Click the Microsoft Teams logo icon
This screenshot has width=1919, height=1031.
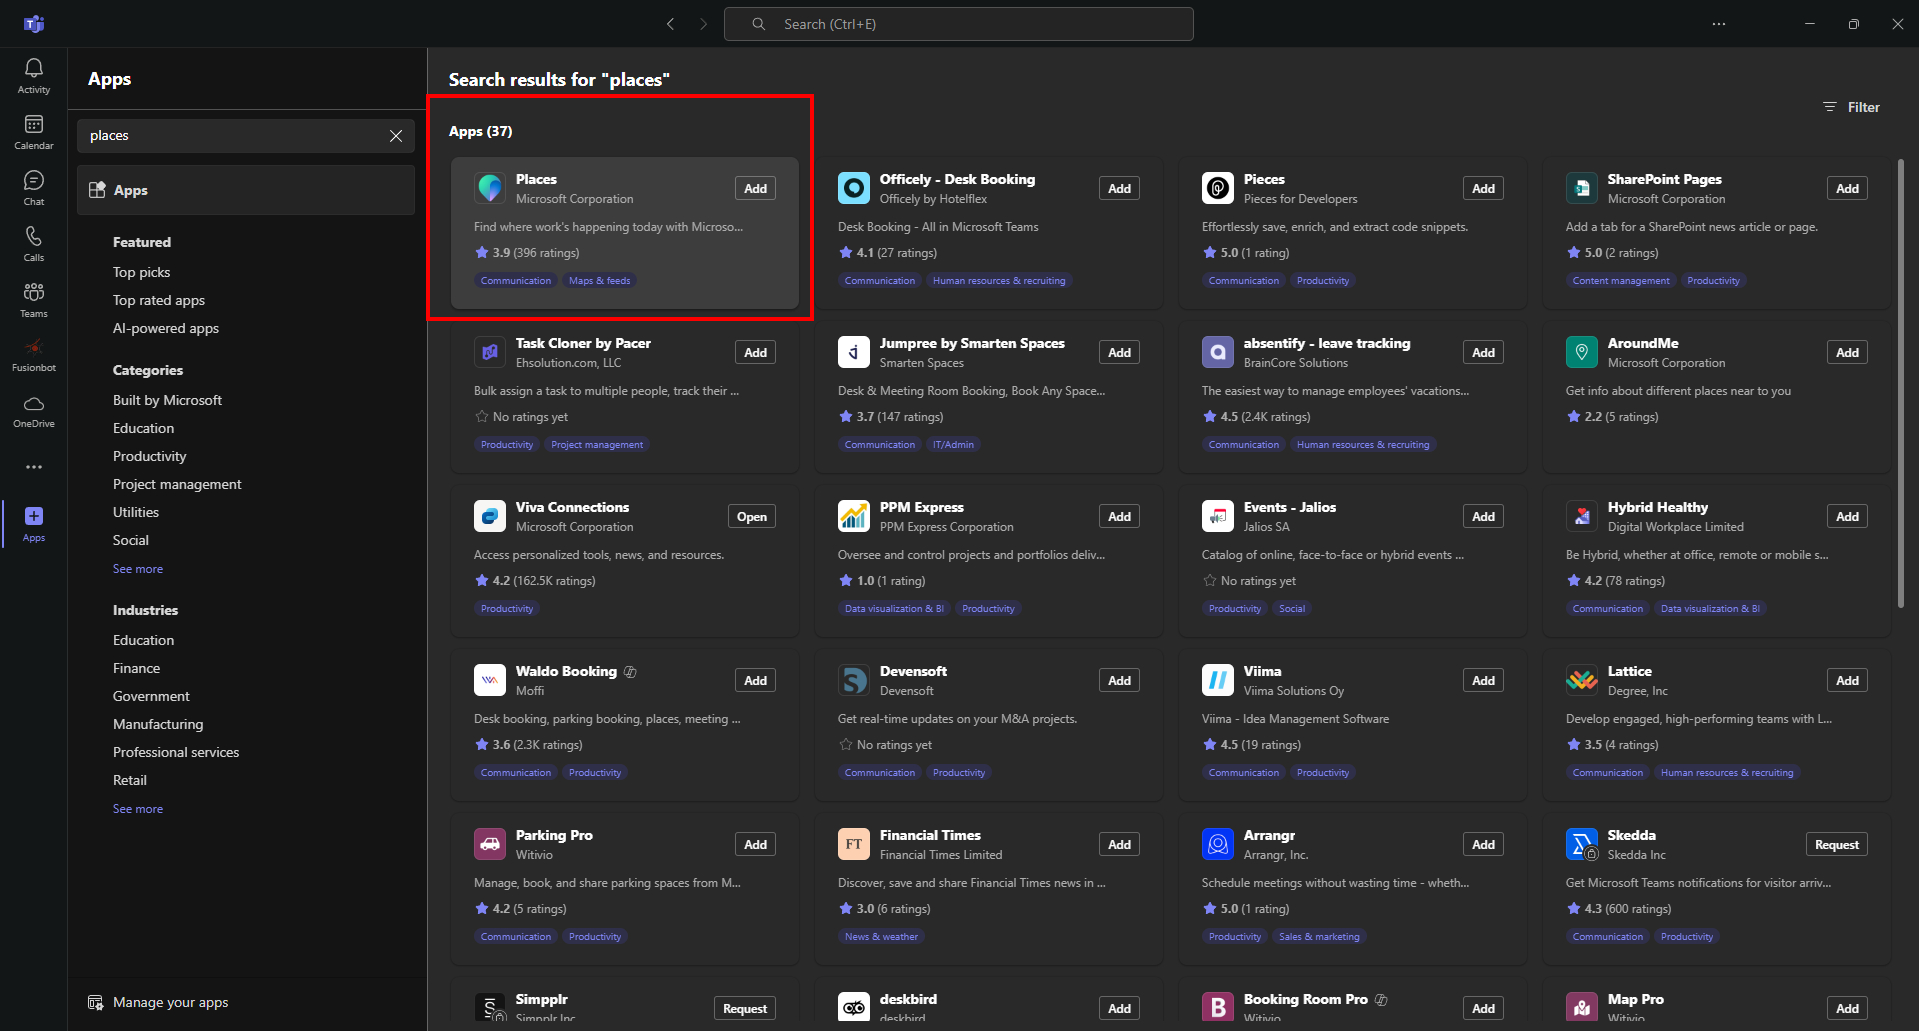point(34,24)
